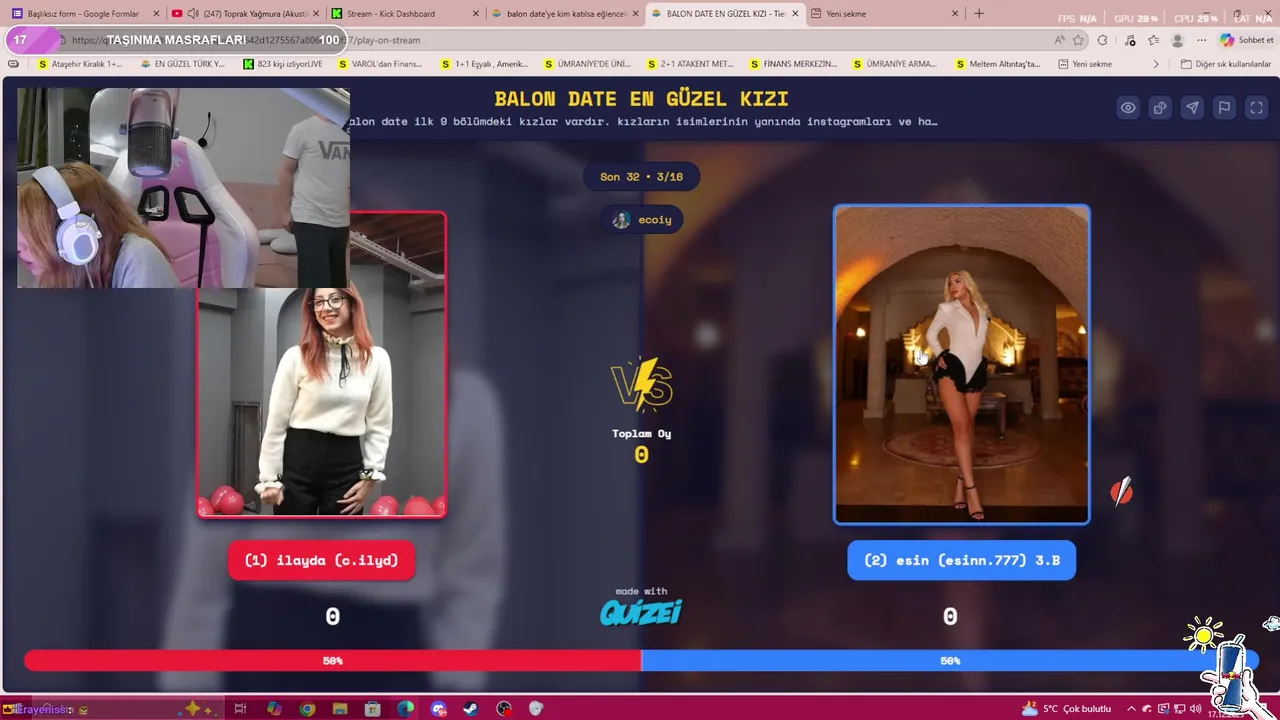
Task: Open the 'Diğer sık kullanılanlar' folder
Action: [x=1225, y=64]
